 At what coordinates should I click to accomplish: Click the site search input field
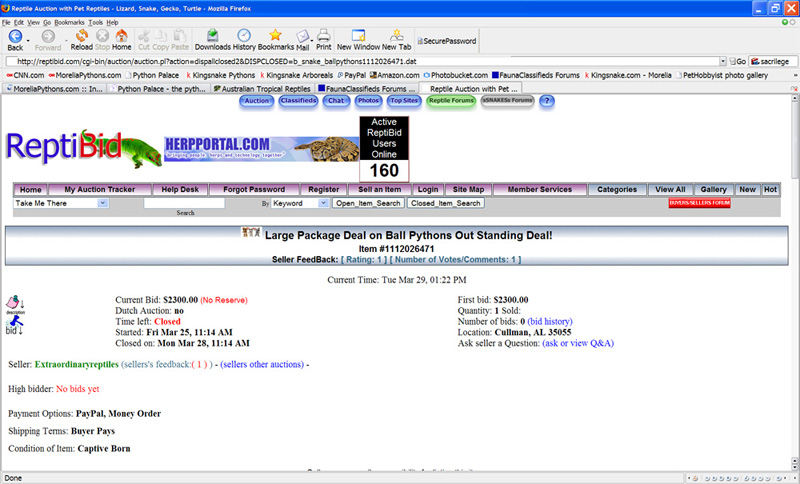point(184,203)
